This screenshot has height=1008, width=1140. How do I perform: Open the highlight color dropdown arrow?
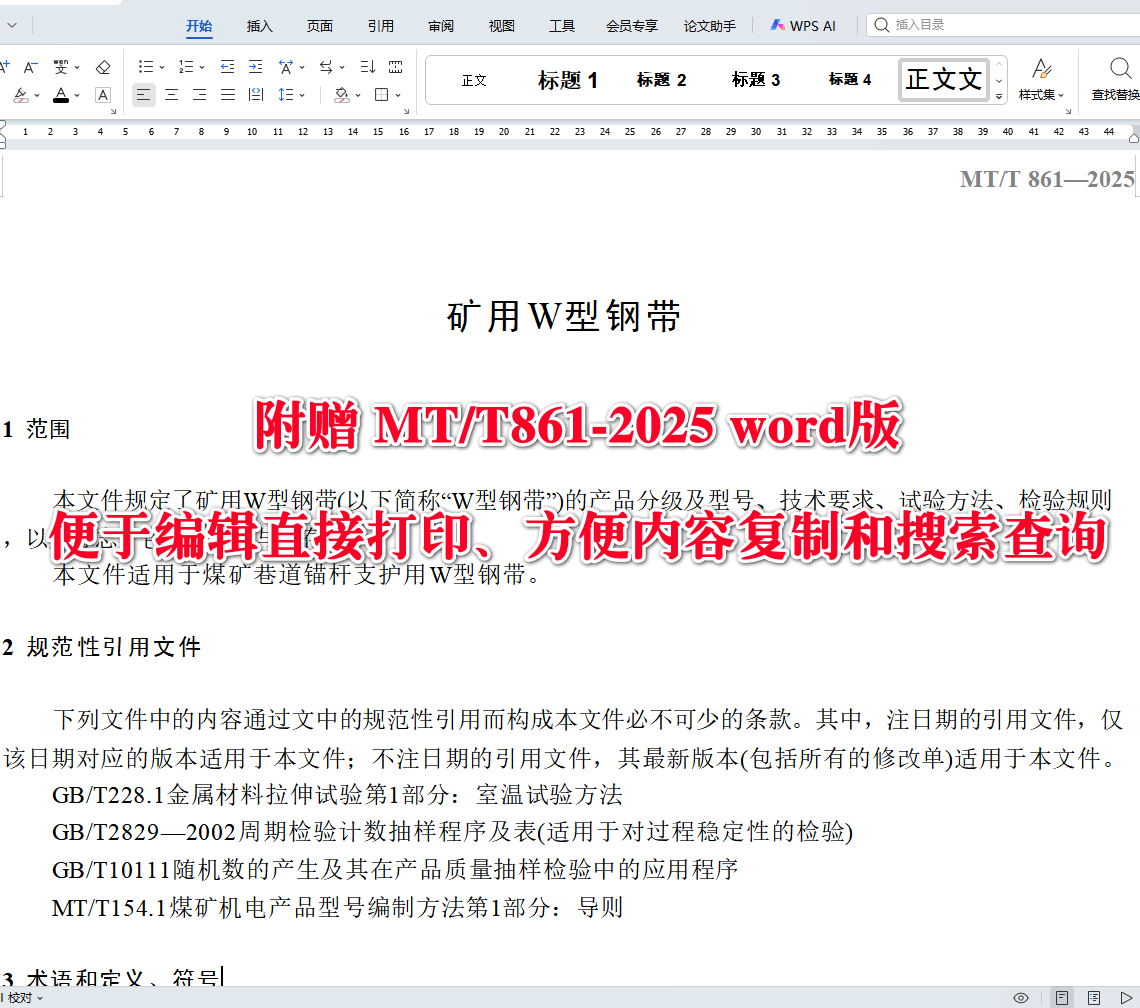(x=37, y=95)
